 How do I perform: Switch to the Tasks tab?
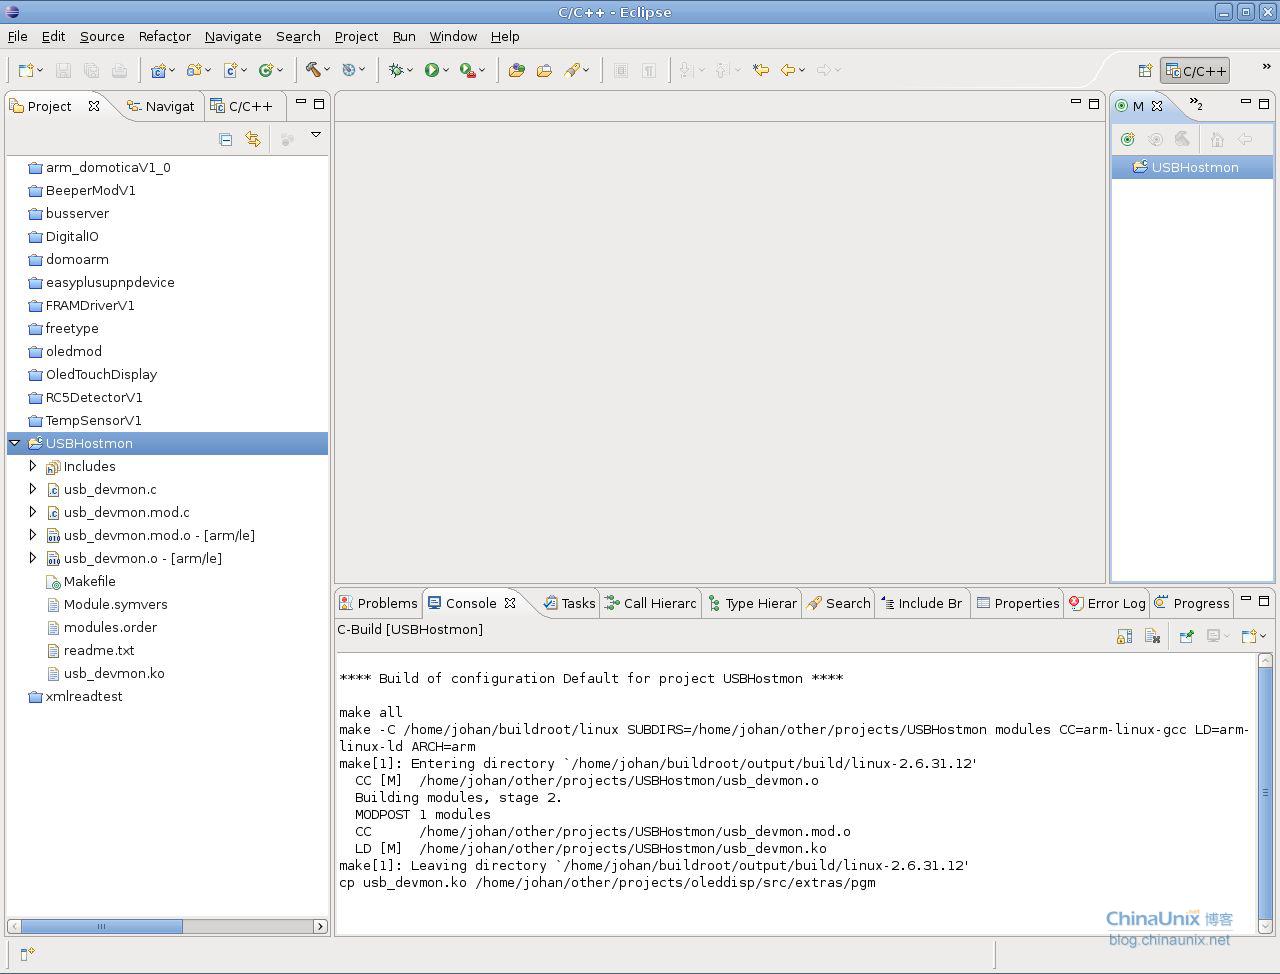(569, 603)
